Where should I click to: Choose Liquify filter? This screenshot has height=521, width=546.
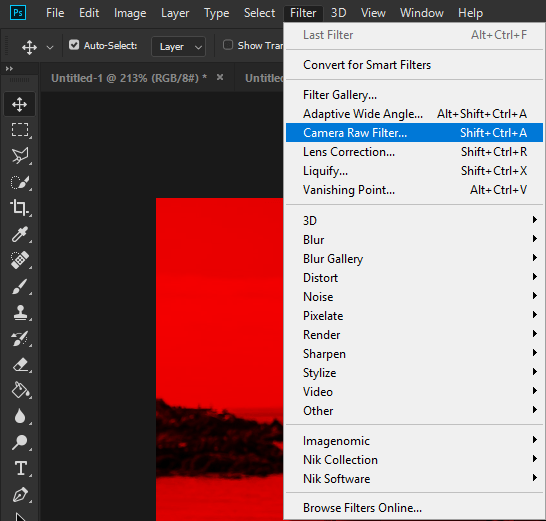pyautogui.click(x=414, y=171)
